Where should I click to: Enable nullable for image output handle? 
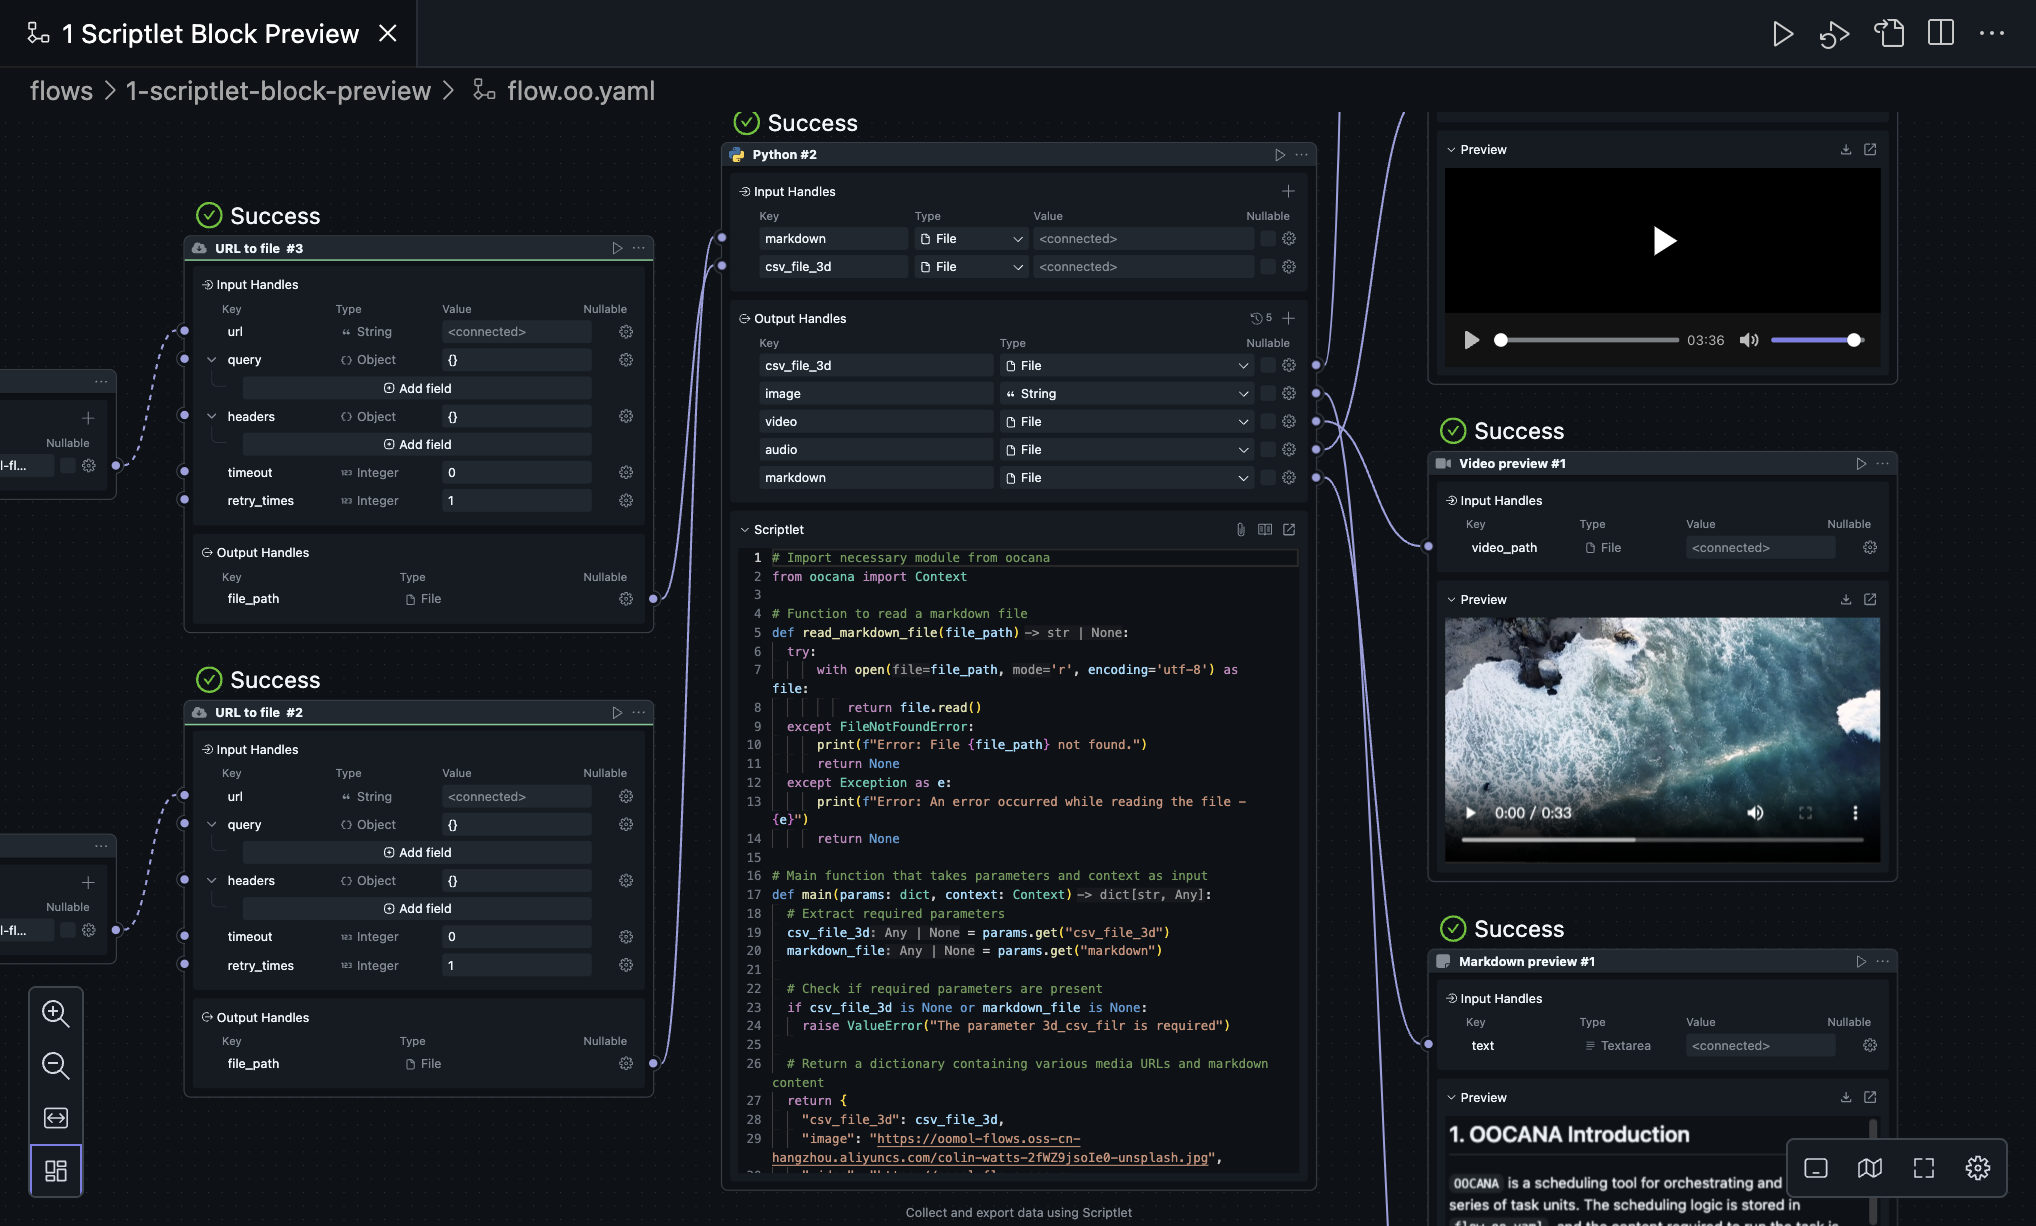coord(1267,394)
